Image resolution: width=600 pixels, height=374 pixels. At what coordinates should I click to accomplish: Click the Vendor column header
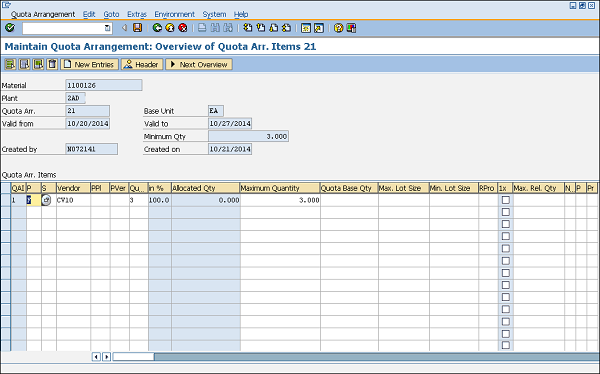(x=73, y=188)
